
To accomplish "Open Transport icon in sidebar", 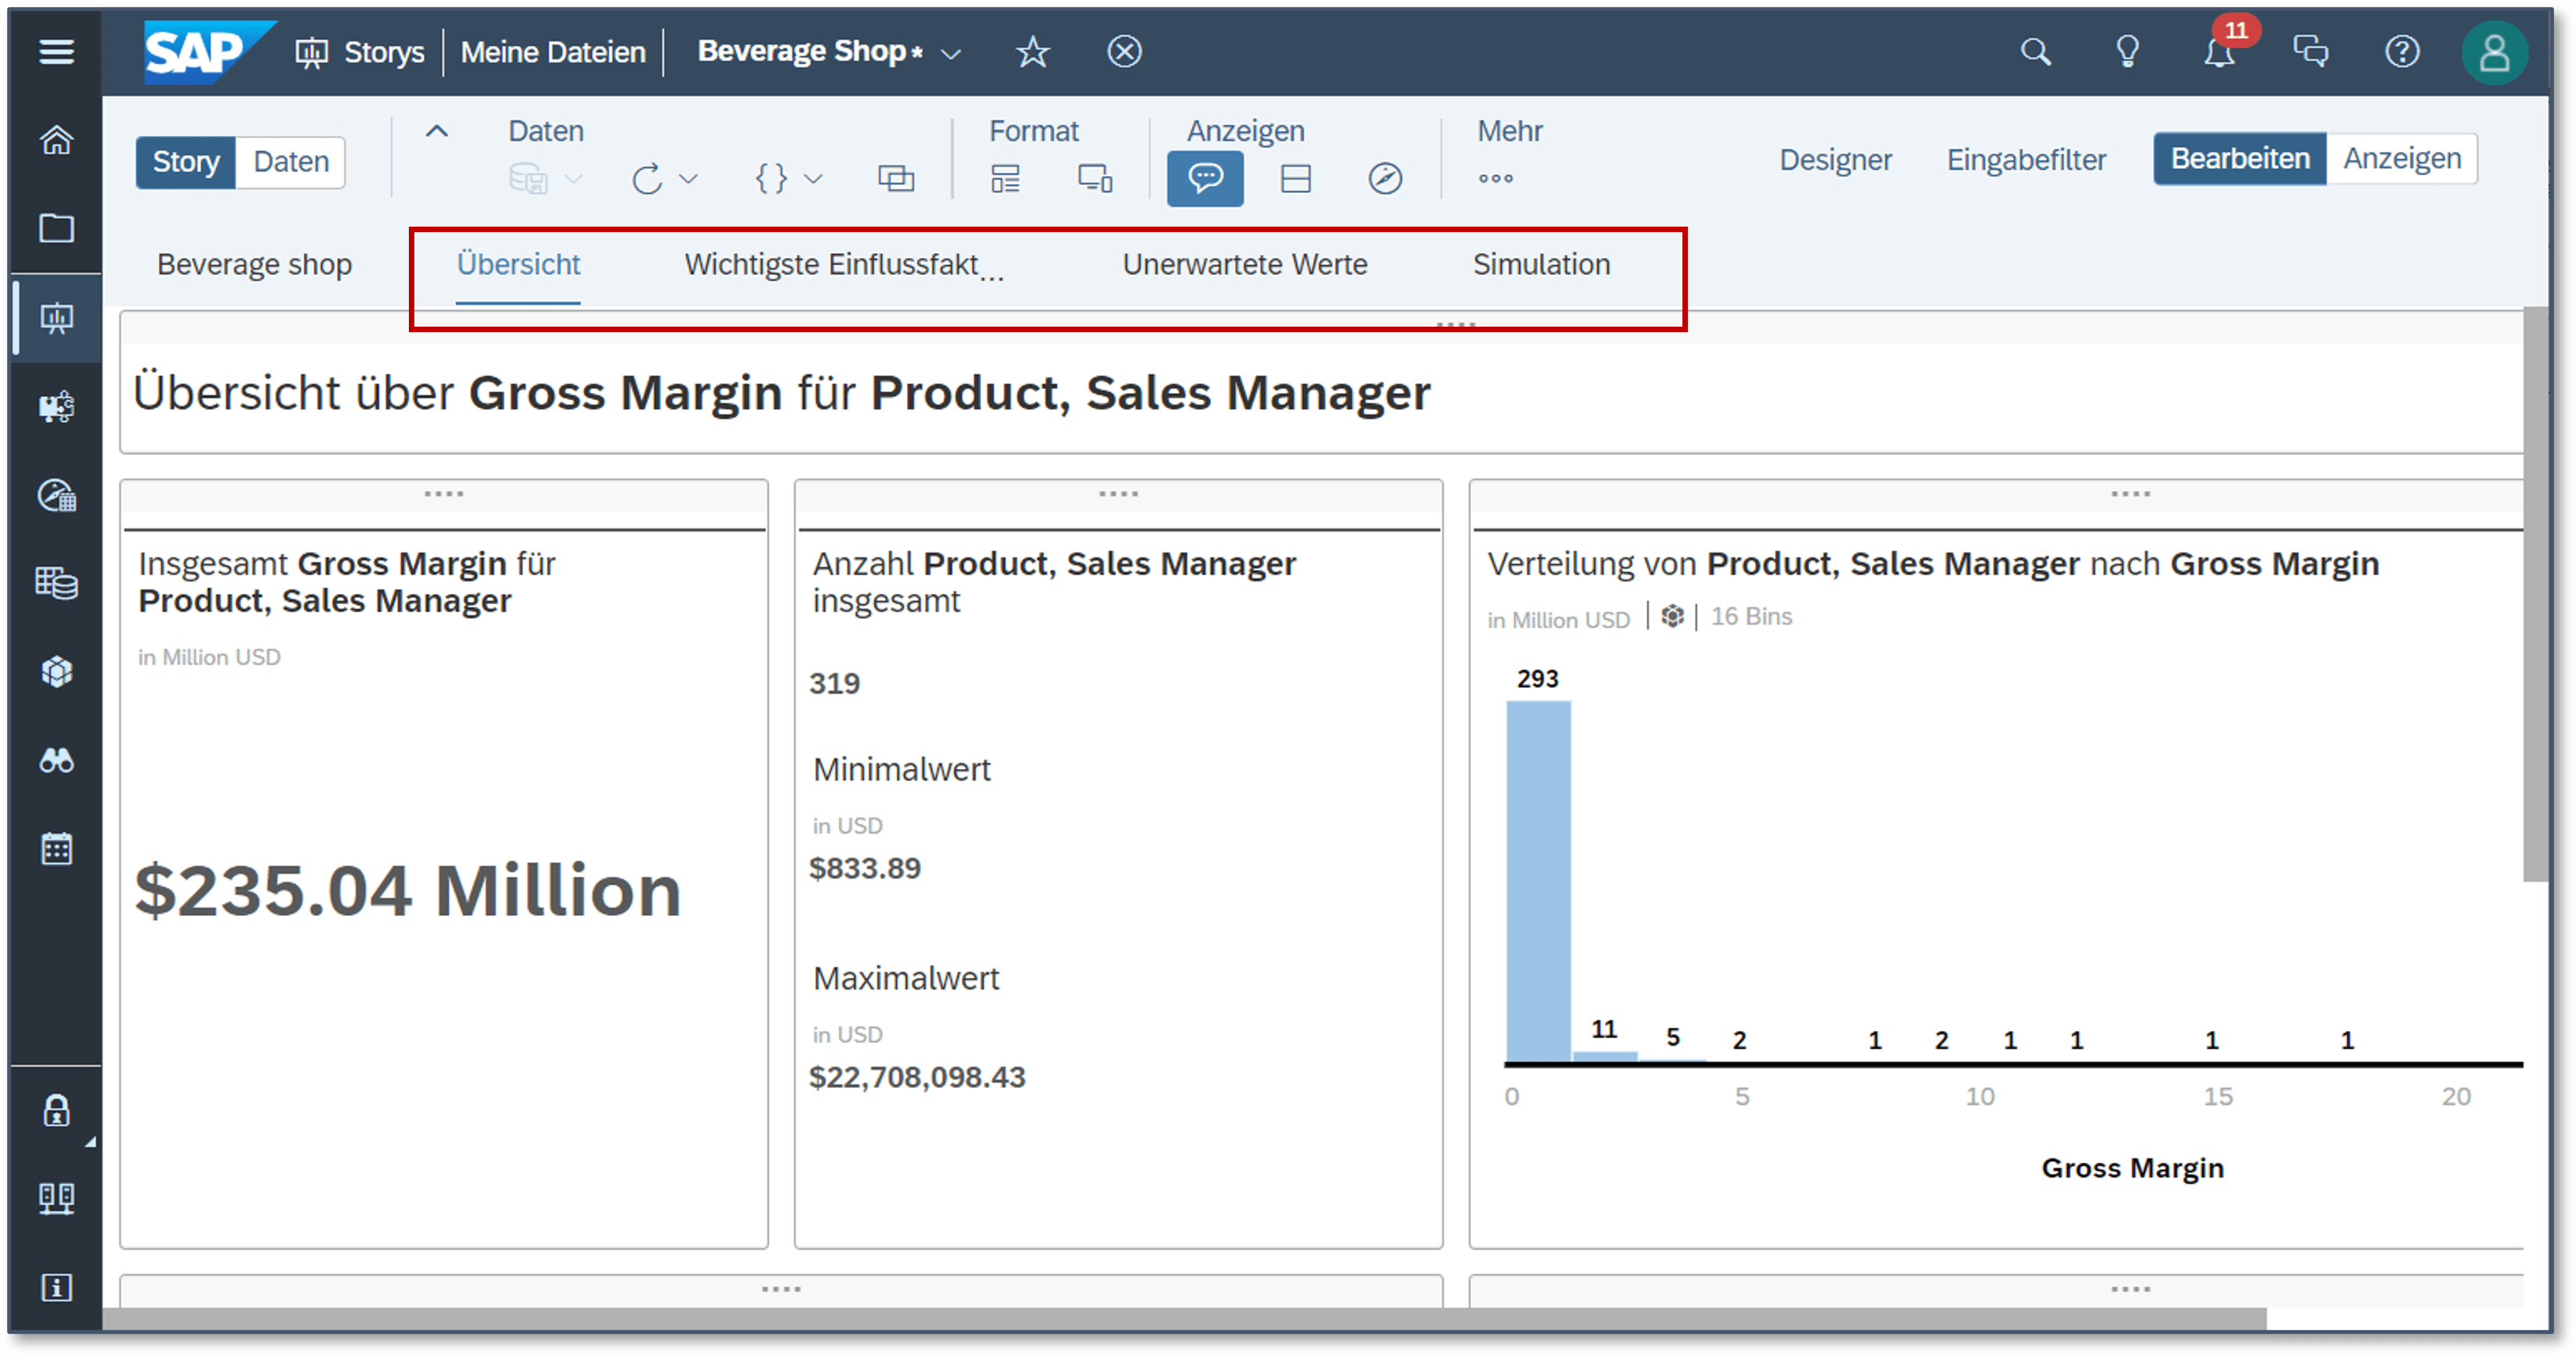I will 56,1198.
